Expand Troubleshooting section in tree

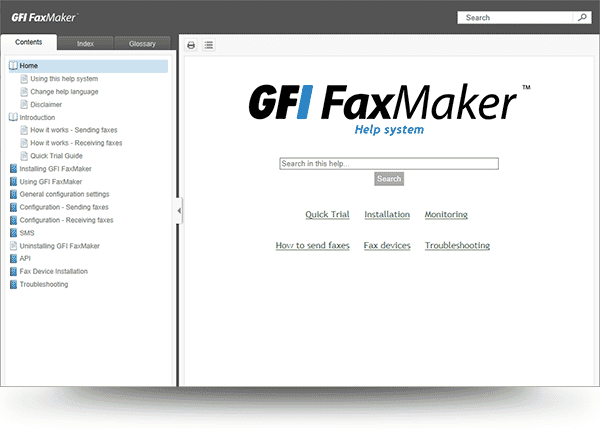(44, 284)
